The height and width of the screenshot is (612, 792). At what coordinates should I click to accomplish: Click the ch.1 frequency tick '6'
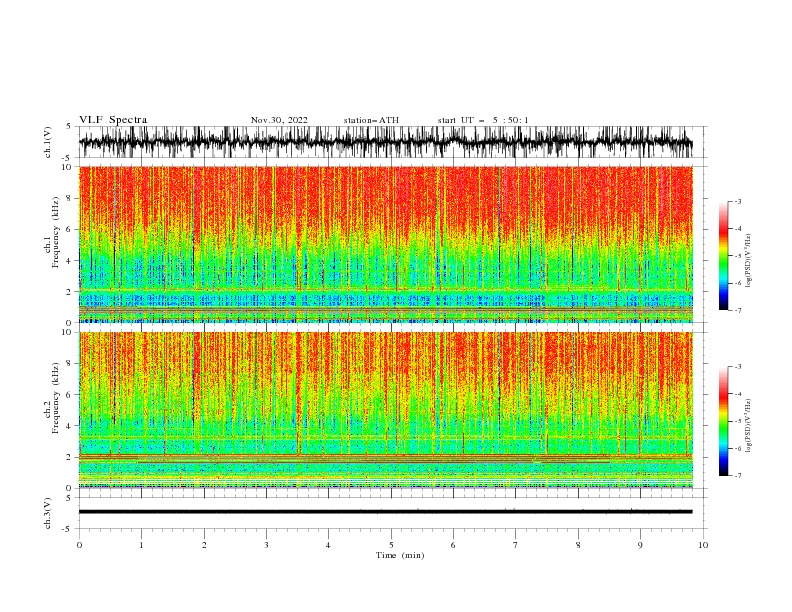tap(70, 230)
